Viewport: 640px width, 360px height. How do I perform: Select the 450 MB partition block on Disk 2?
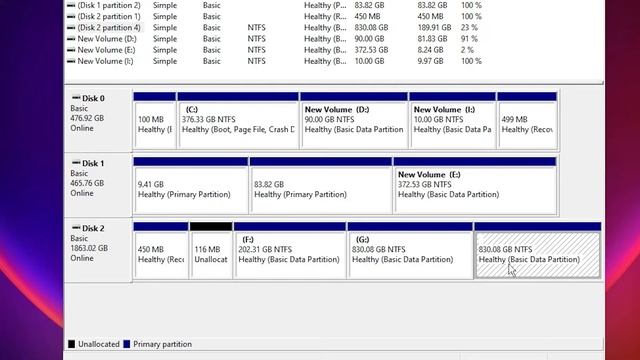[x=161, y=251]
